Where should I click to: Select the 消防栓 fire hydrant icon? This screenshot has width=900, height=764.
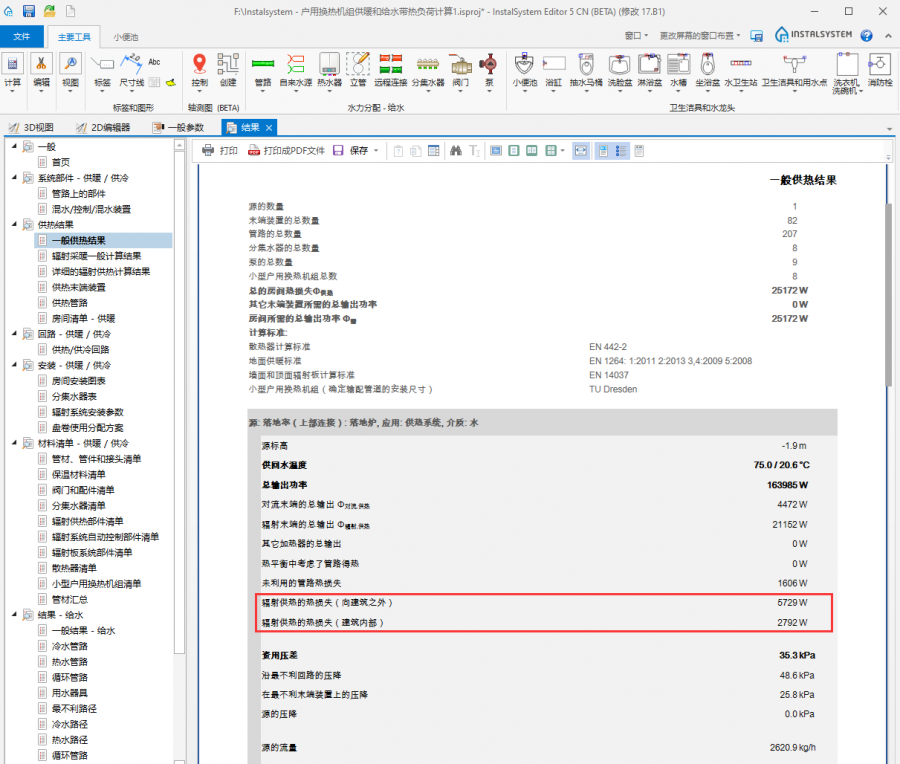coord(880,70)
